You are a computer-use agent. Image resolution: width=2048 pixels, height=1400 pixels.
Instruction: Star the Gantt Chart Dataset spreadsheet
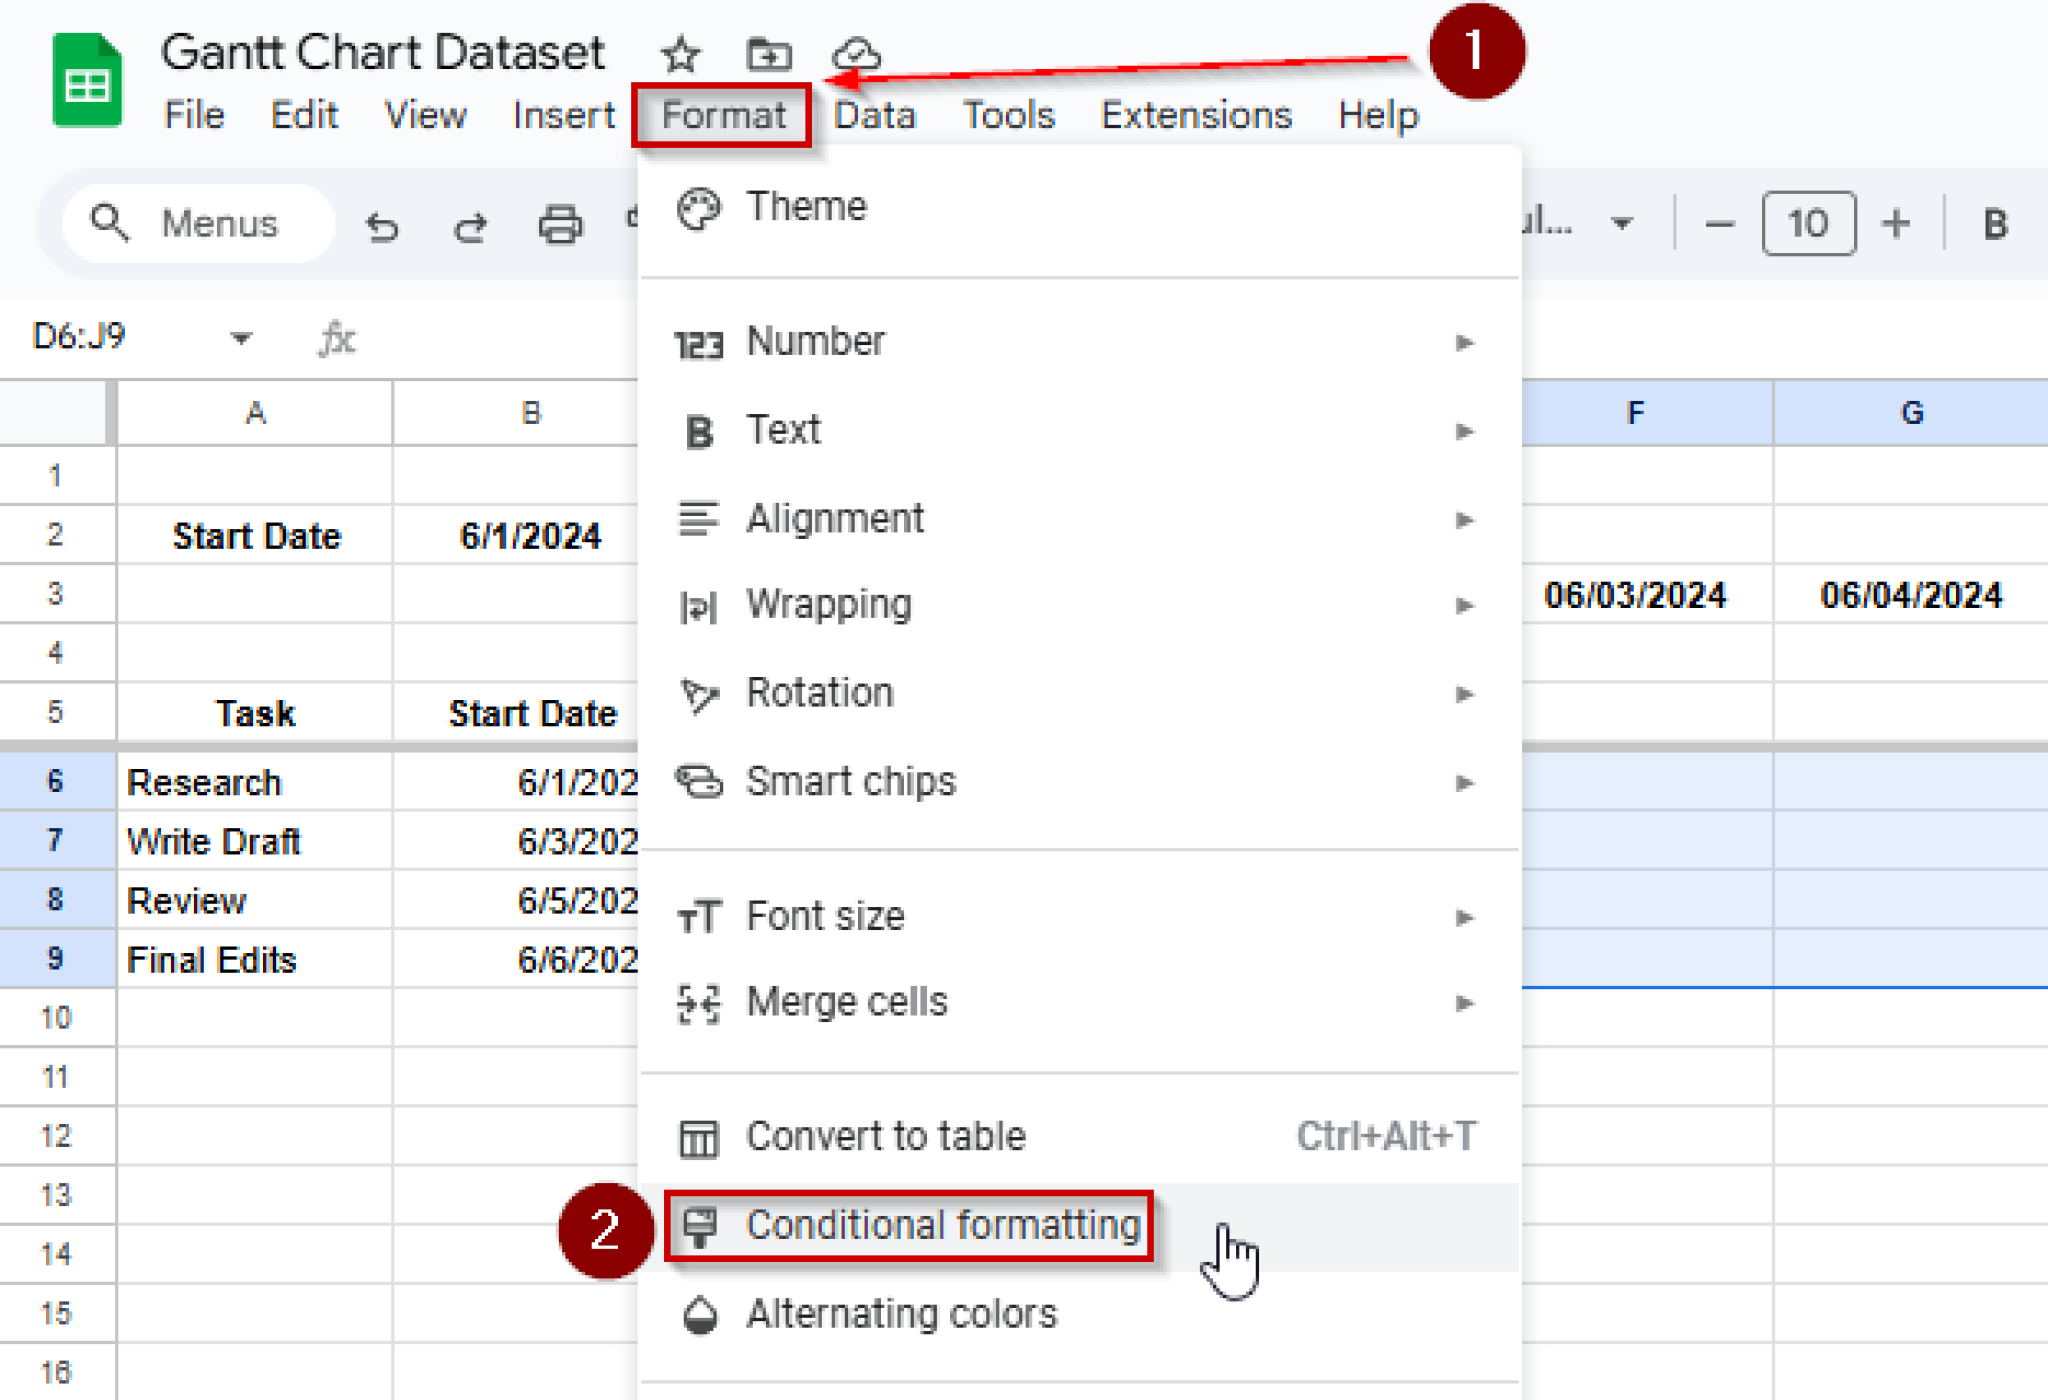click(x=680, y=56)
